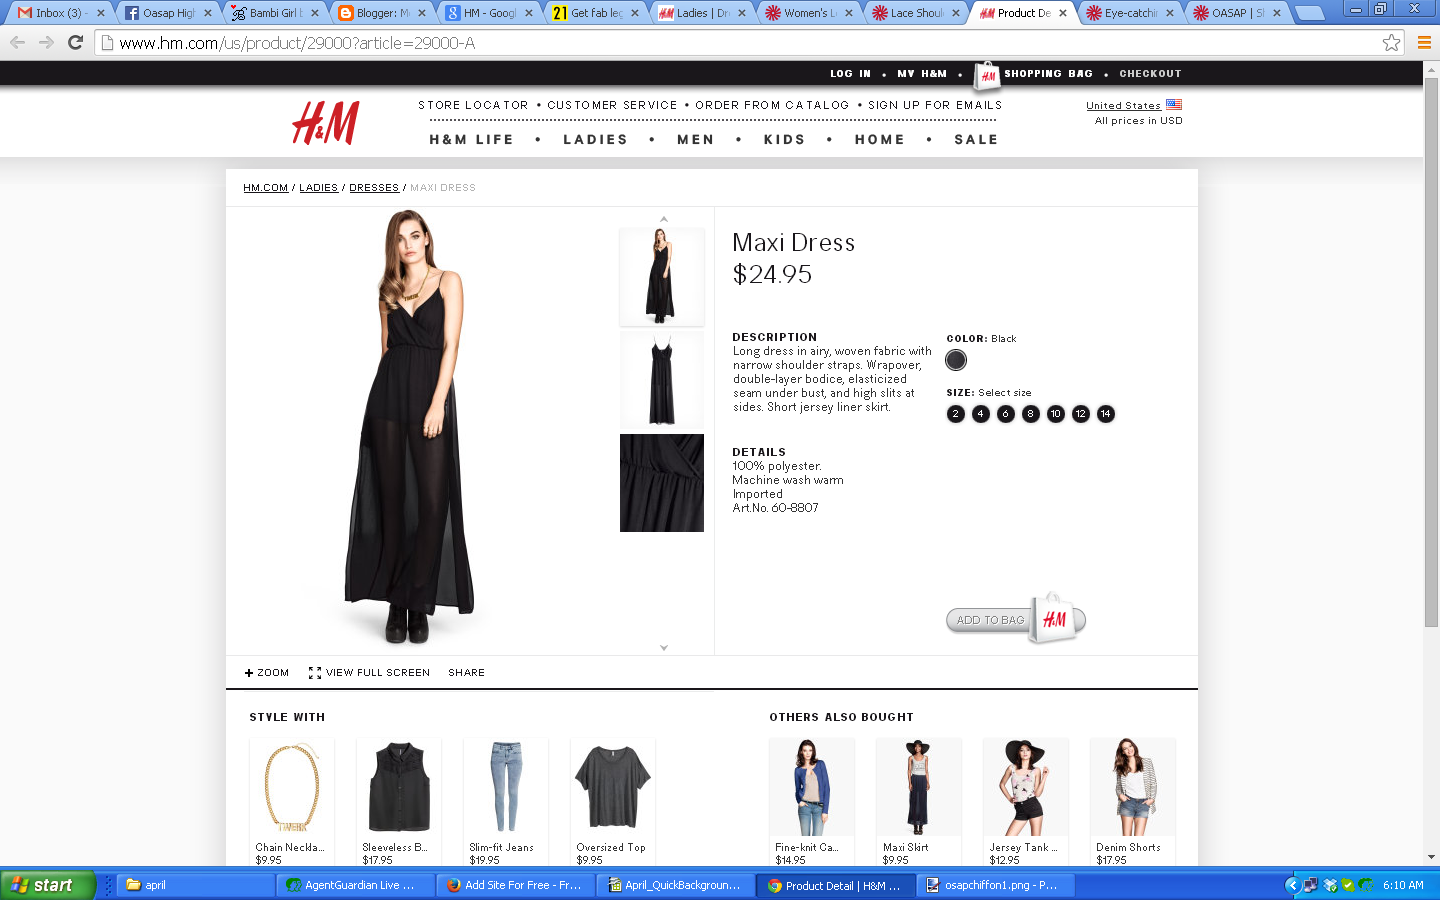This screenshot has height=900, width=1440.
Task: Select size 10
Action: pyautogui.click(x=1056, y=414)
